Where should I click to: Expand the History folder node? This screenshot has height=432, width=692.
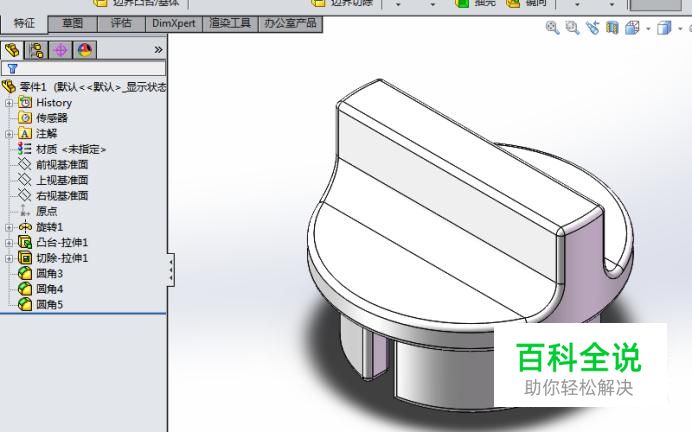pyautogui.click(x=9, y=103)
